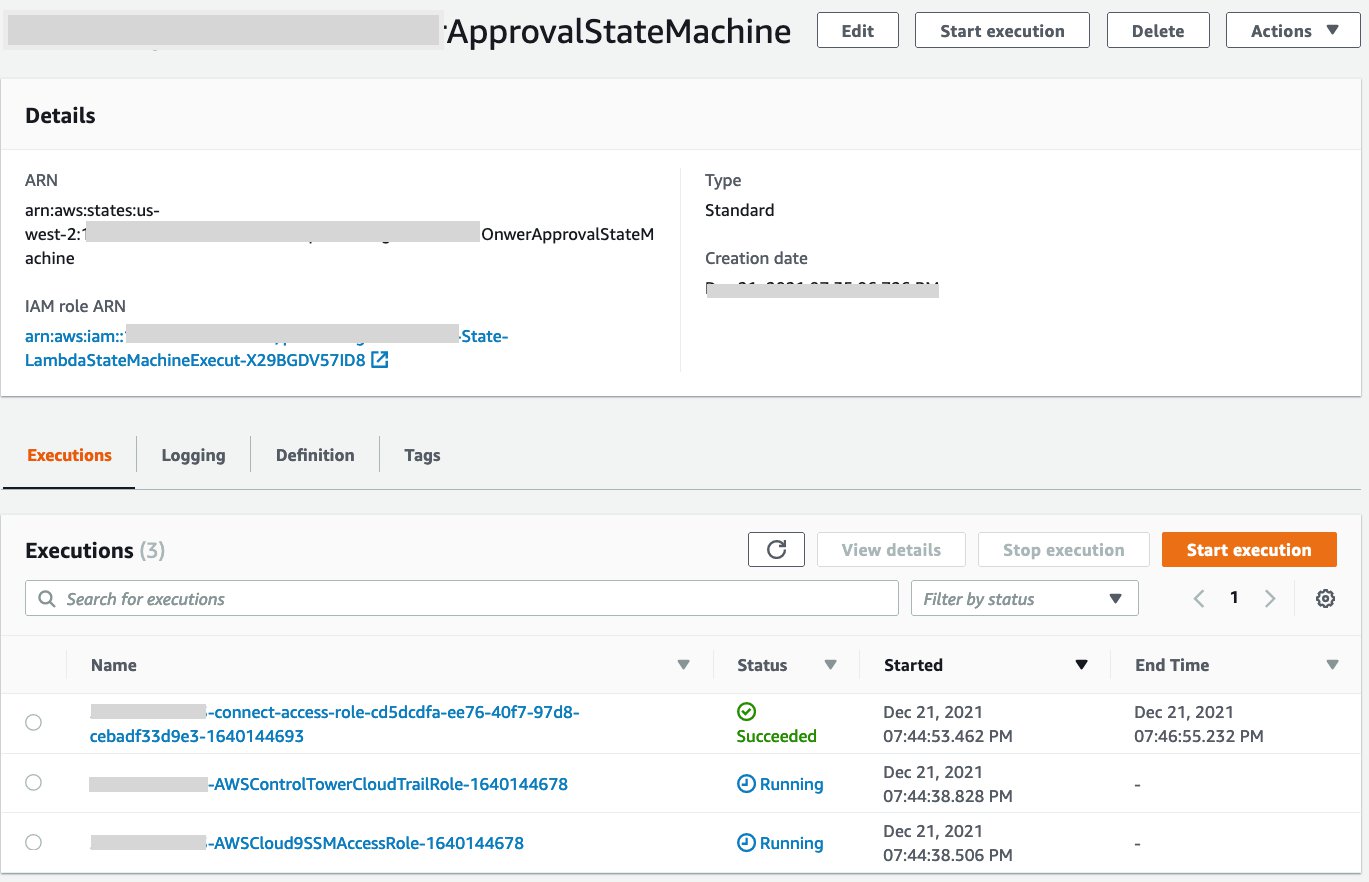Click the View details button
Image resolution: width=1369 pixels, height=882 pixels.
tap(891, 550)
